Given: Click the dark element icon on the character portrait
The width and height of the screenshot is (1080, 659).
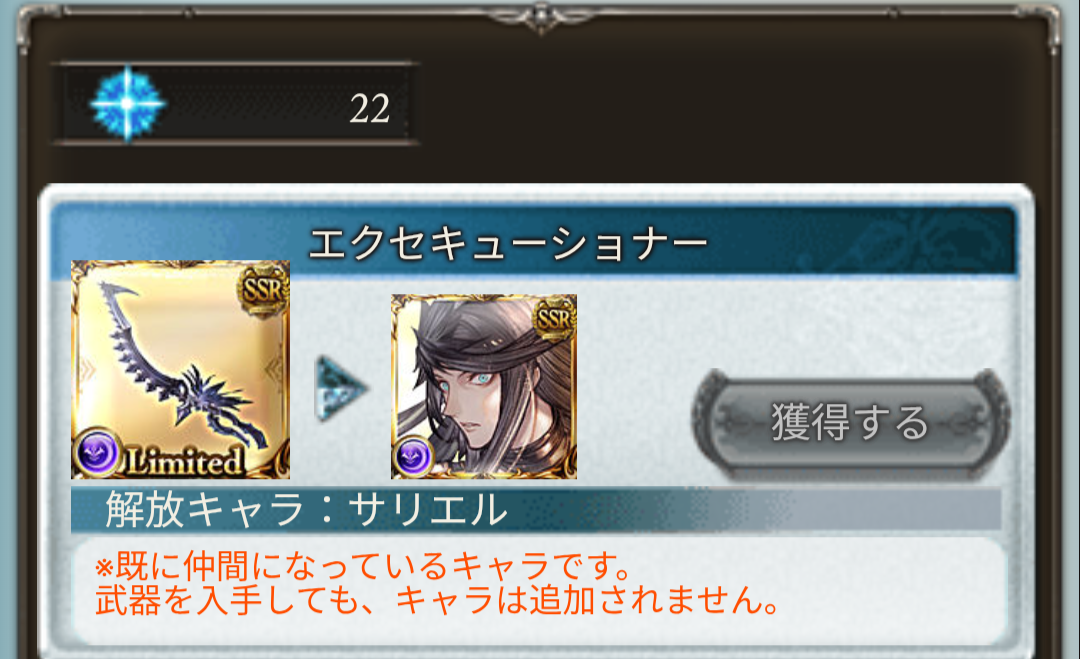Looking at the screenshot, I should (x=413, y=457).
